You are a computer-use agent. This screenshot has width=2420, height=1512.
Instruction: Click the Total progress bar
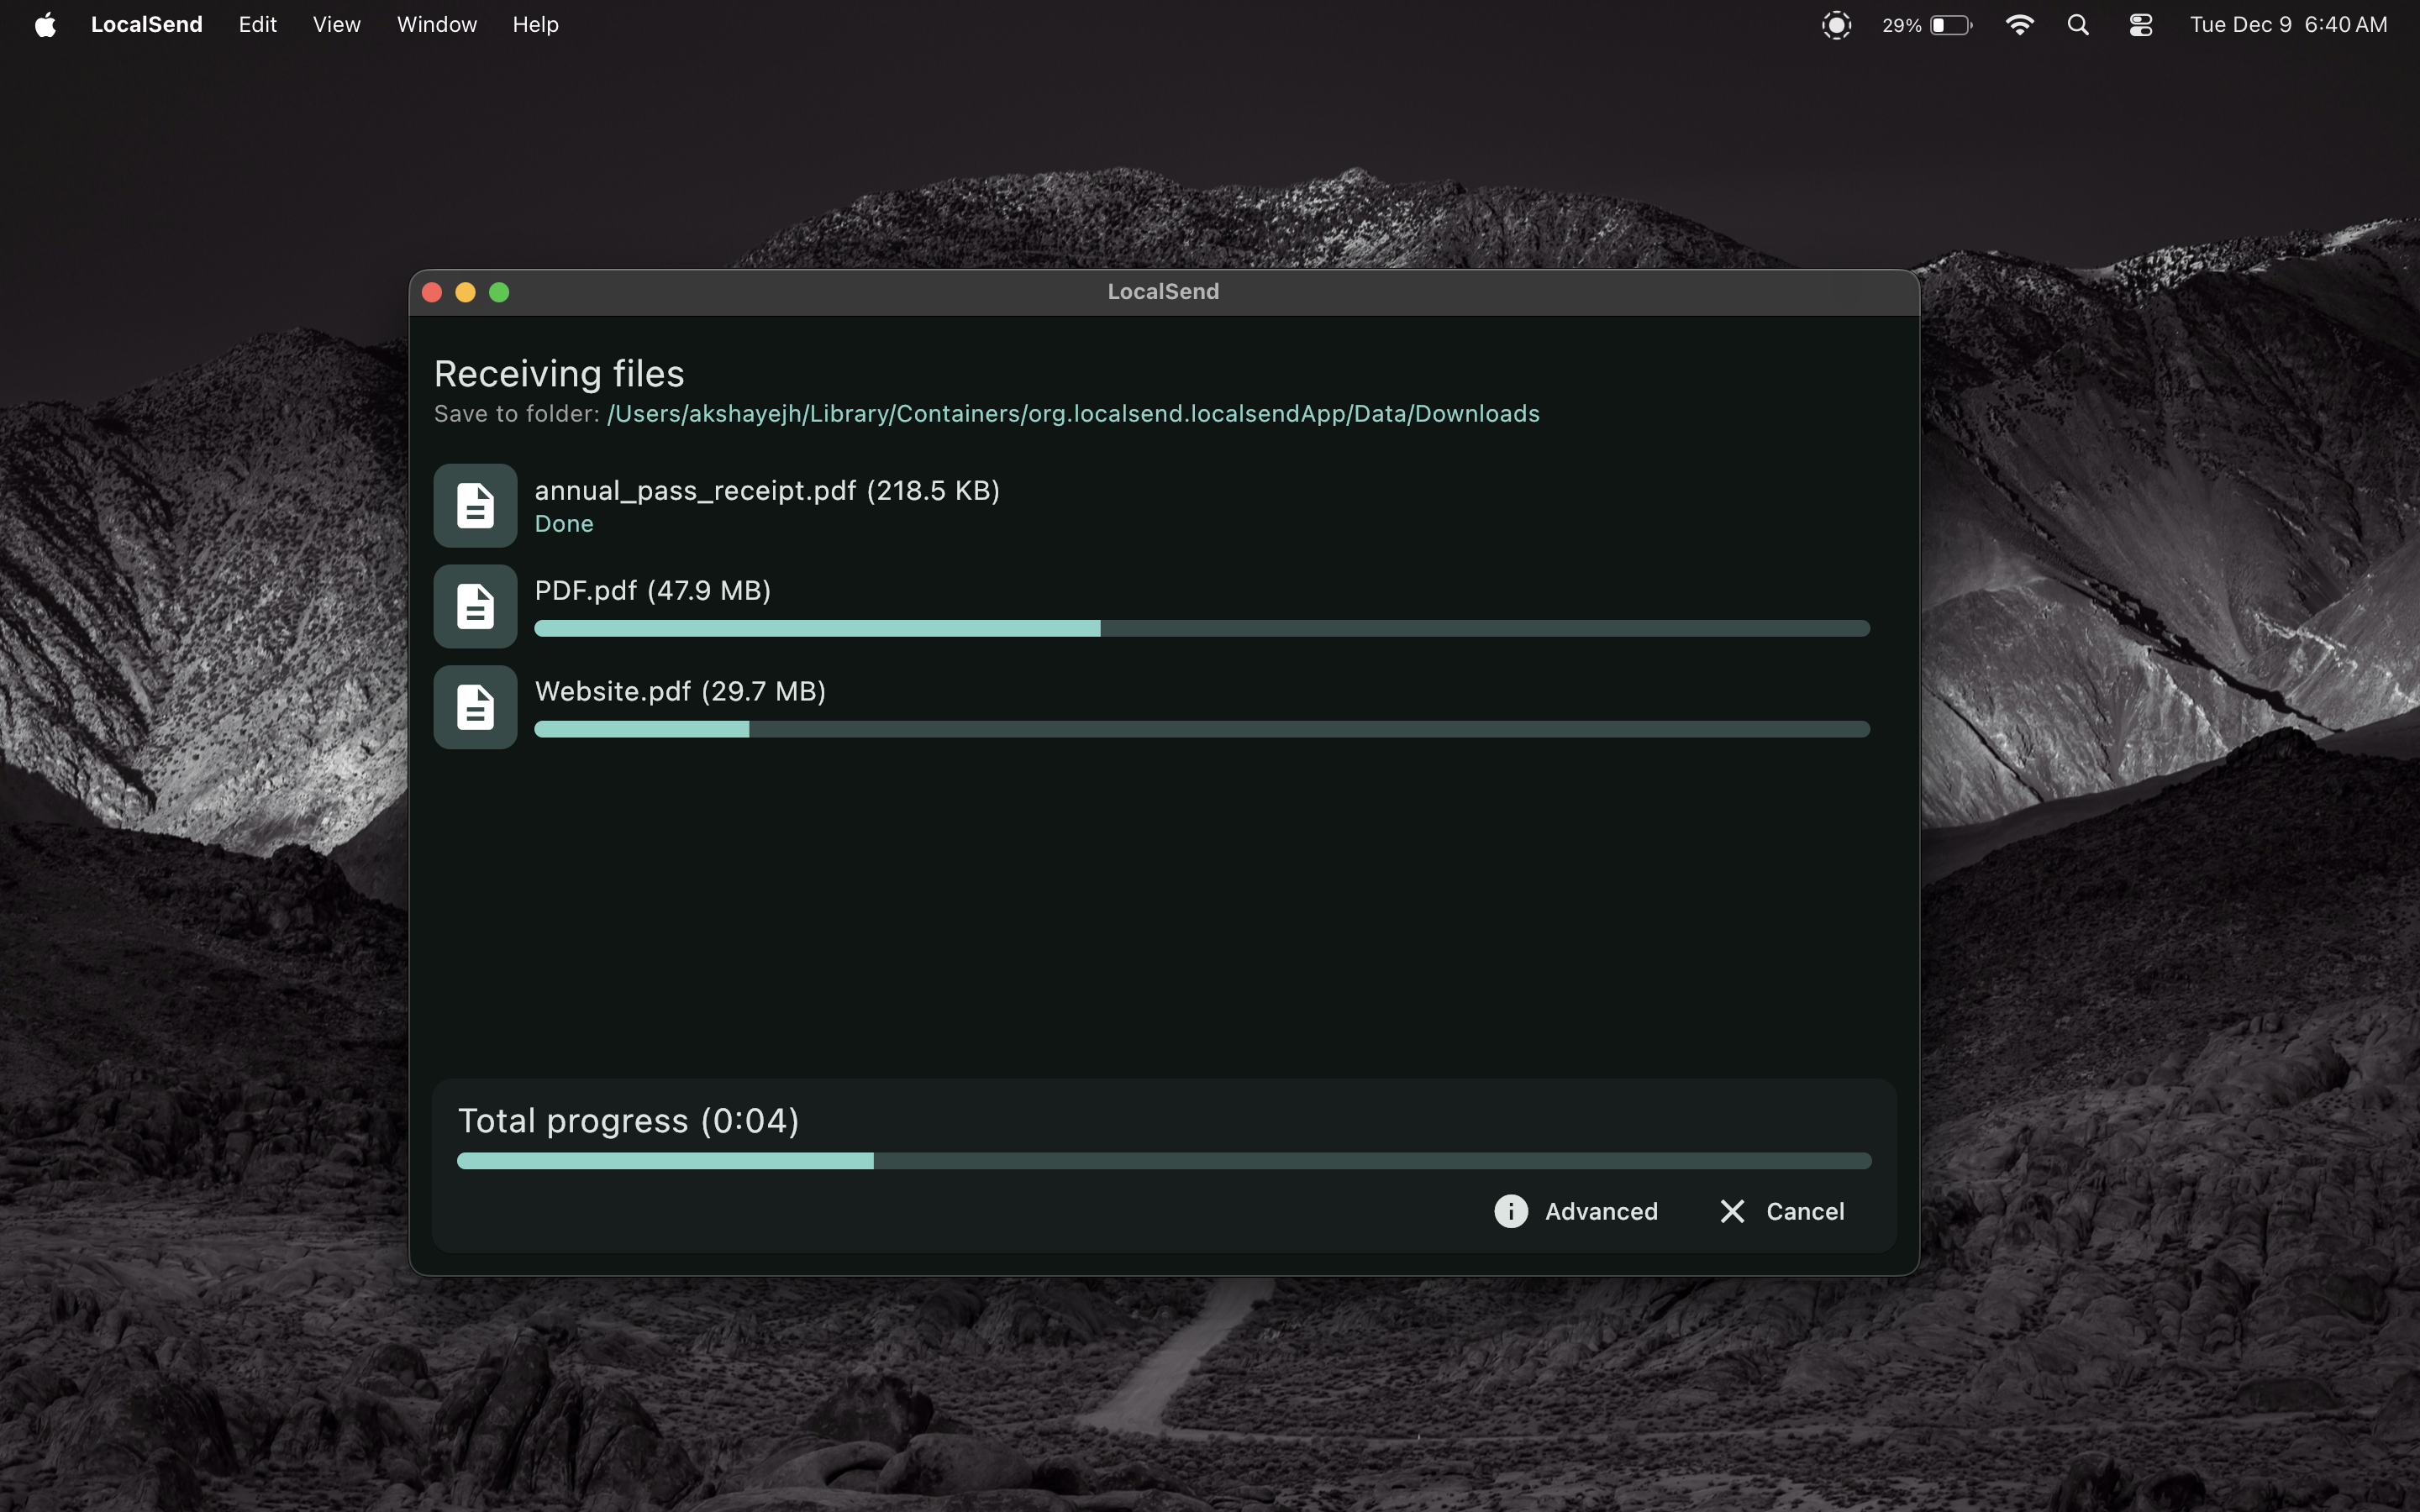point(1162,1160)
